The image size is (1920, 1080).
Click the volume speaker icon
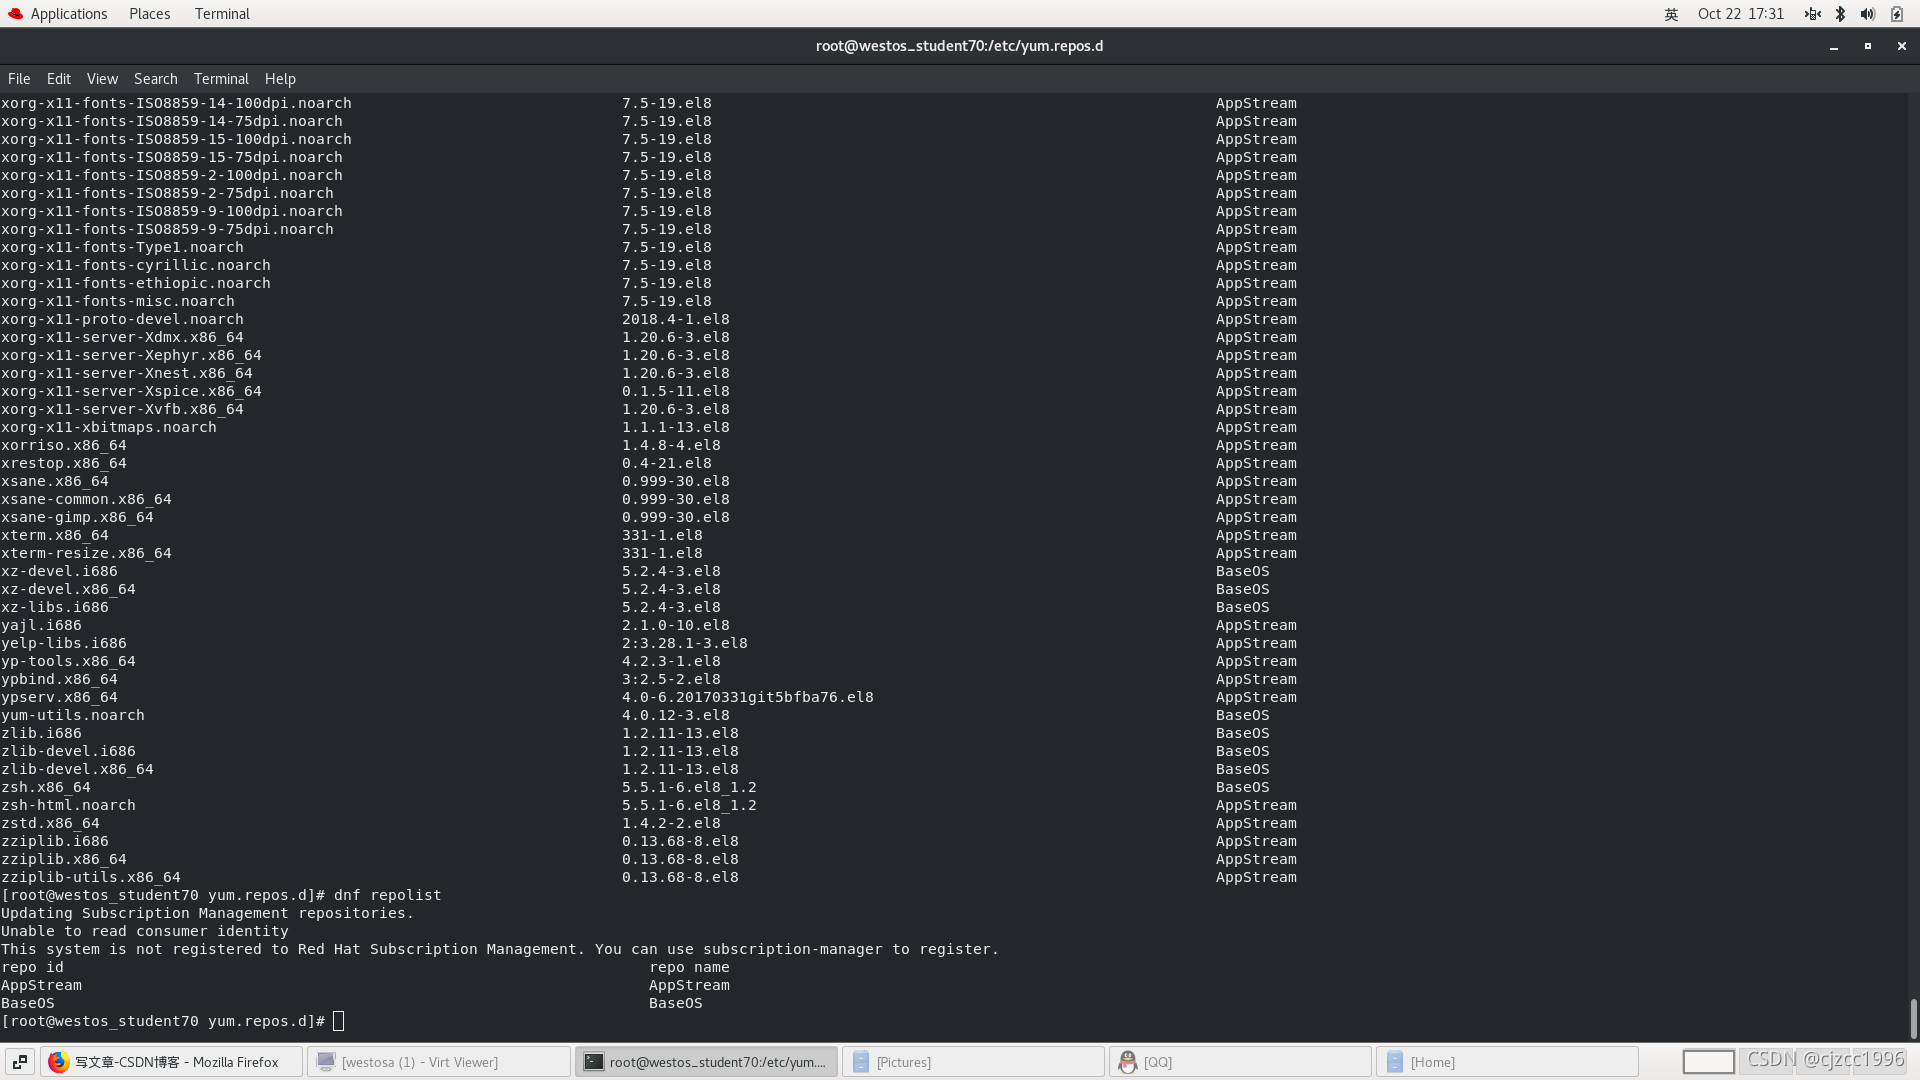(x=1867, y=14)
